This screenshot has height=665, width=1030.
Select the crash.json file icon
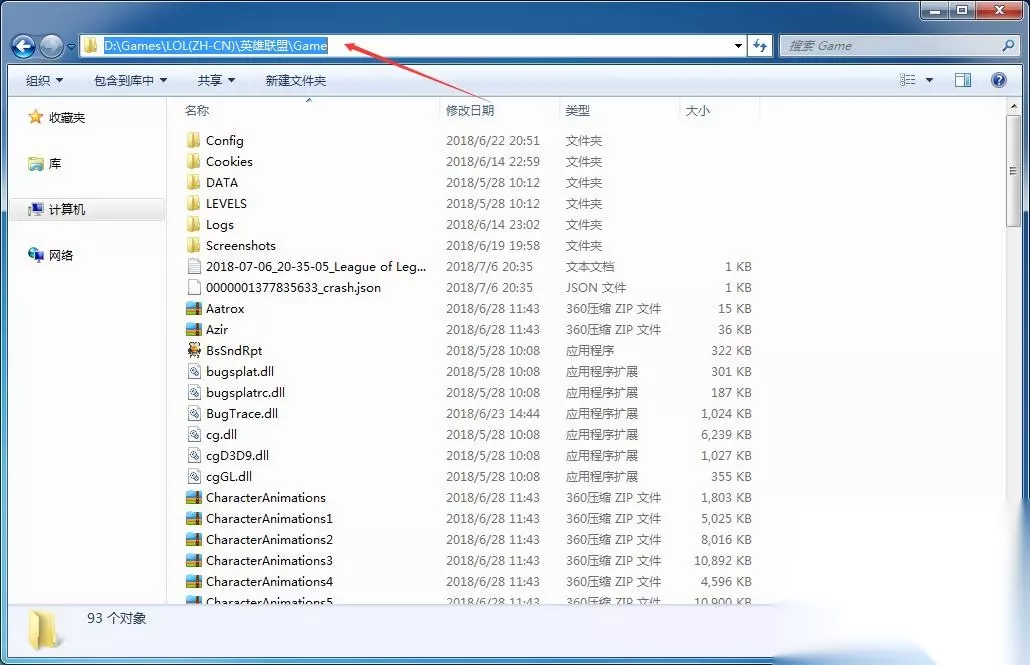(194, 287)
